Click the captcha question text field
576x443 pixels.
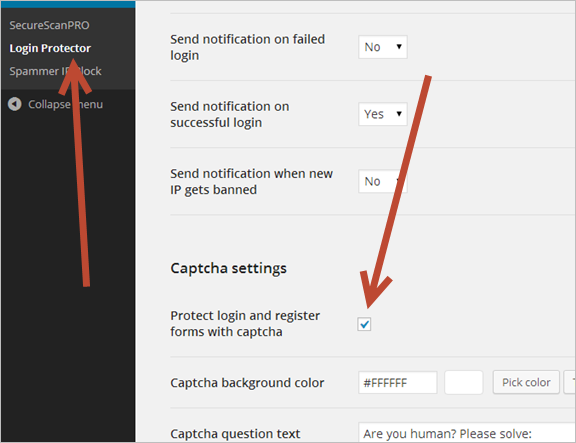coord(467,433)
